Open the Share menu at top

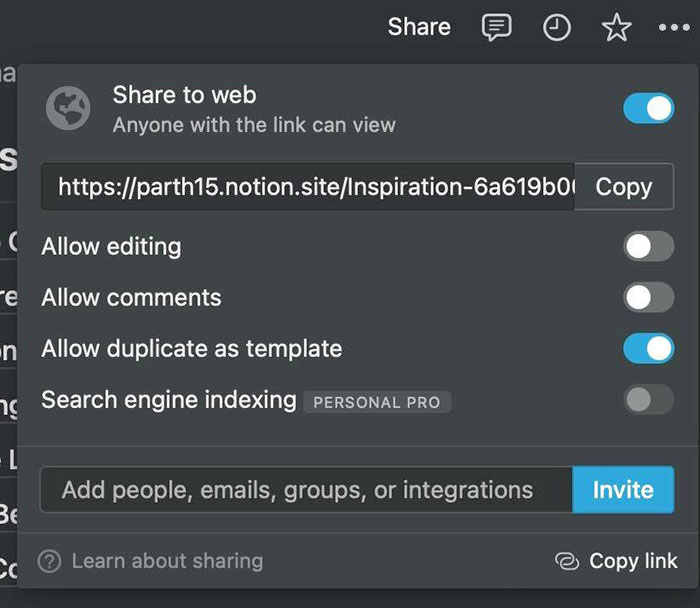419,27
